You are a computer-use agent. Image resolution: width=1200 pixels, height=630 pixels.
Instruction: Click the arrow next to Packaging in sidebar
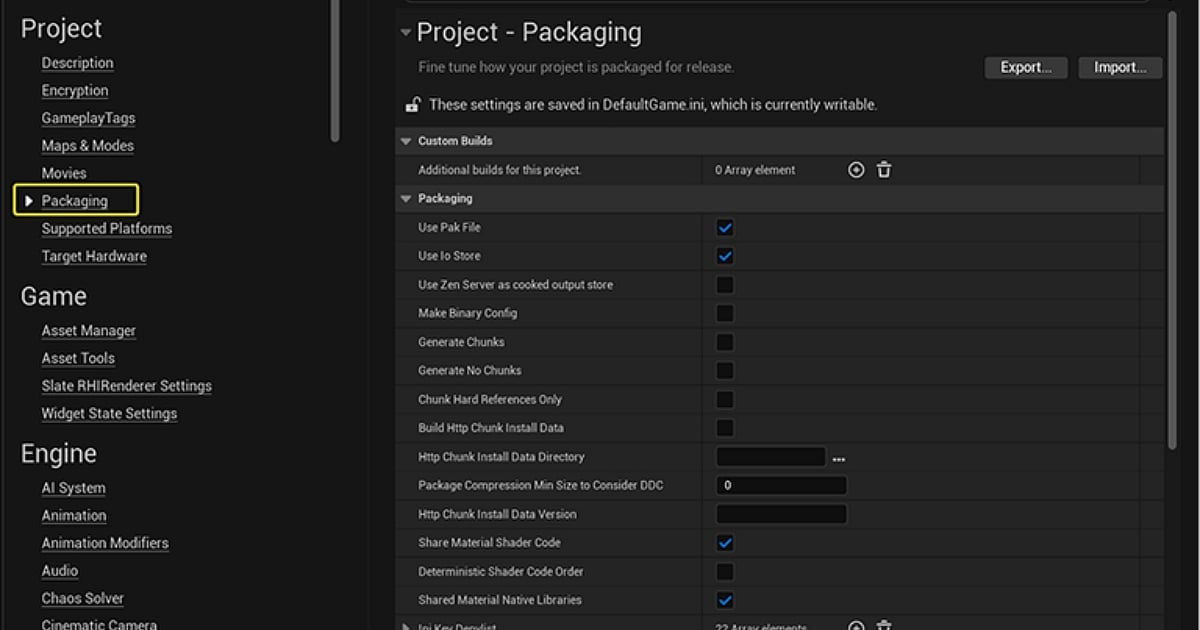(29, 201)
